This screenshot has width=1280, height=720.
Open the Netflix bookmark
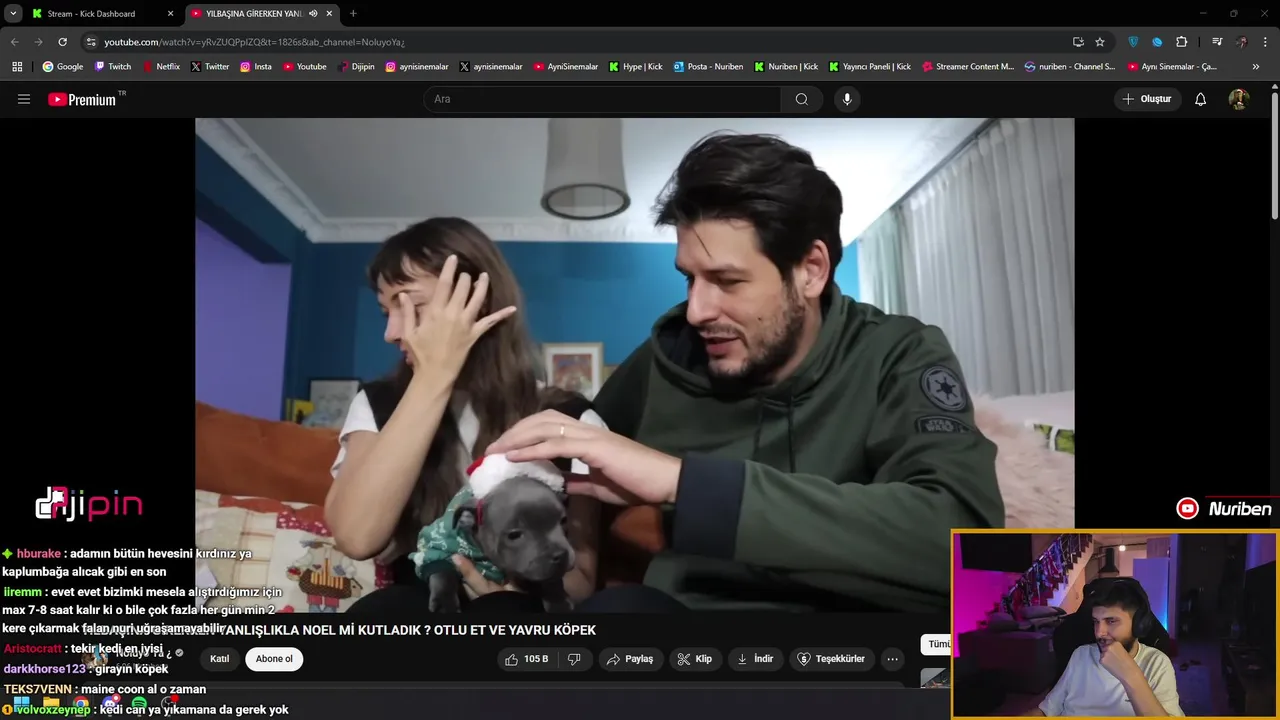(x=161, y=67)
